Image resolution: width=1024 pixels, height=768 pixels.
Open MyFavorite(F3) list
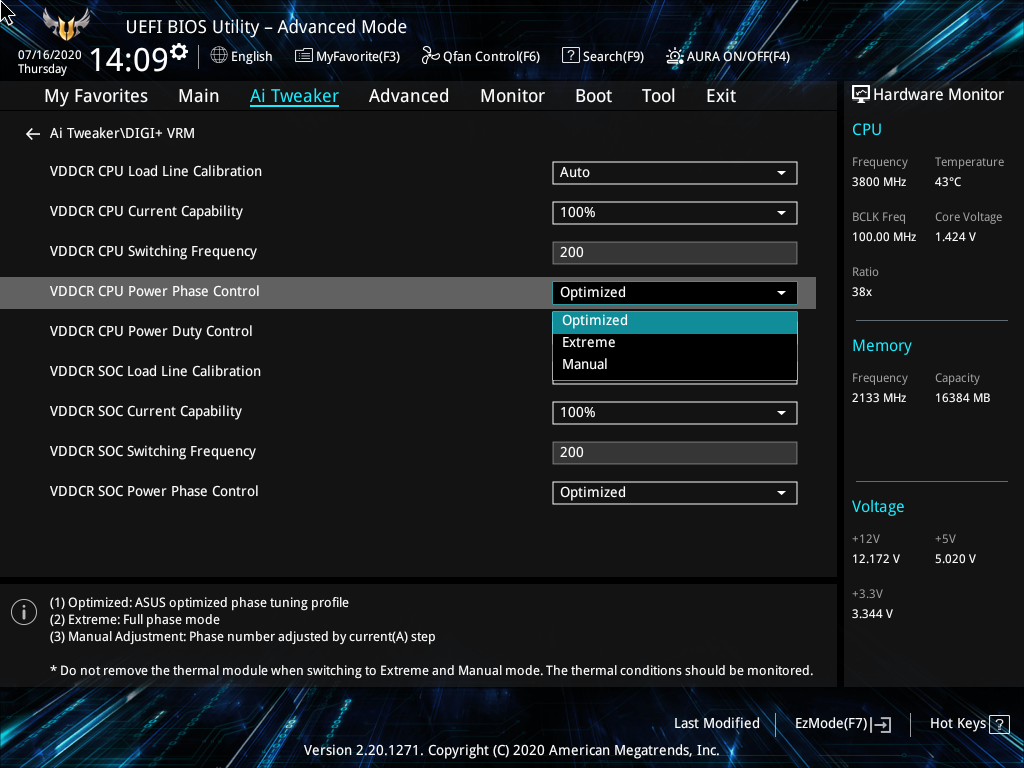point(347,56)
